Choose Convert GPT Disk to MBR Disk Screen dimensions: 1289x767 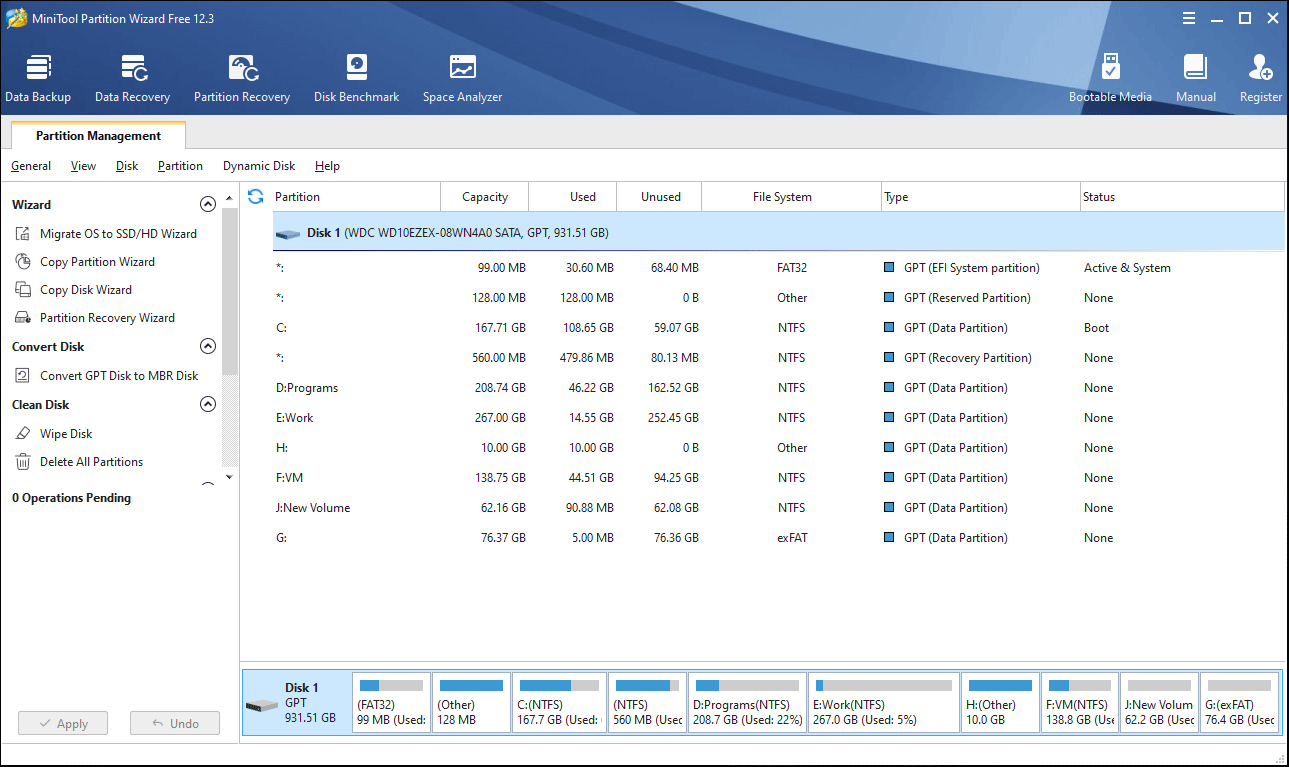pyautogui.click(x=119, y=376)
